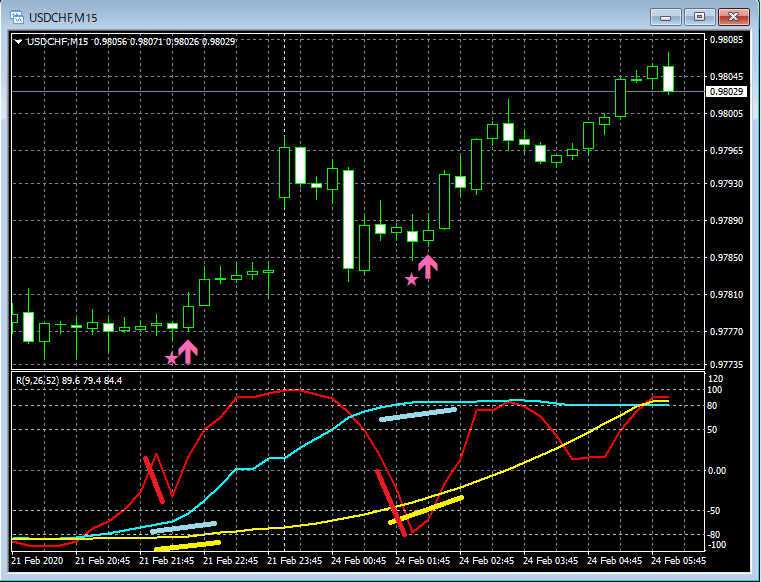
Task: Click the current price label 0.98029
Action: pyautogui.click(x=726, y=91)
